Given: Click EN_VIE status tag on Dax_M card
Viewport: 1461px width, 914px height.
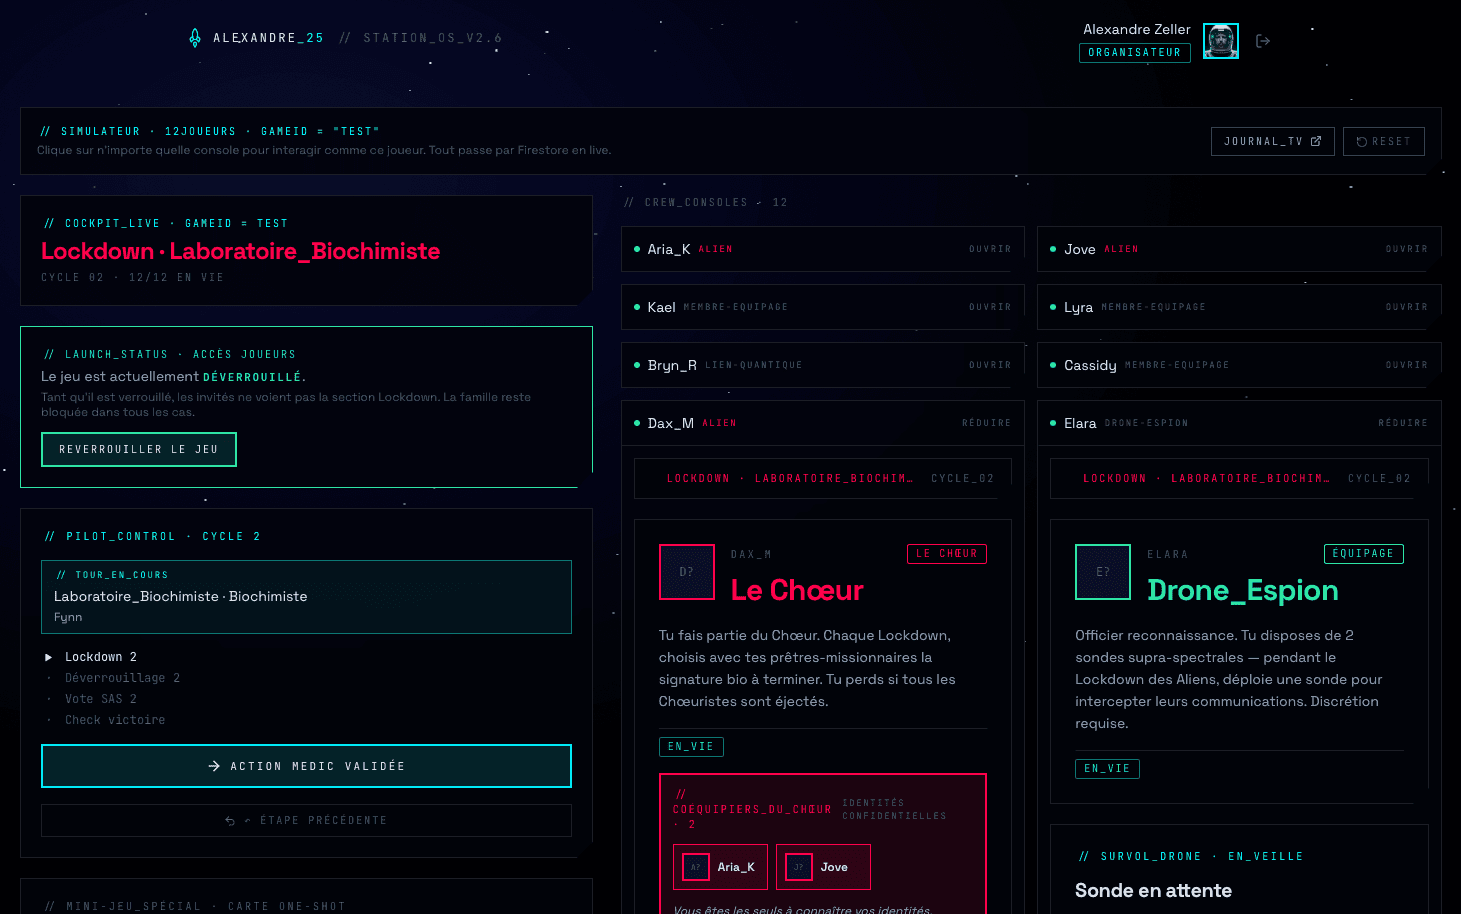Looking at the screenshot, I should 691,747.
